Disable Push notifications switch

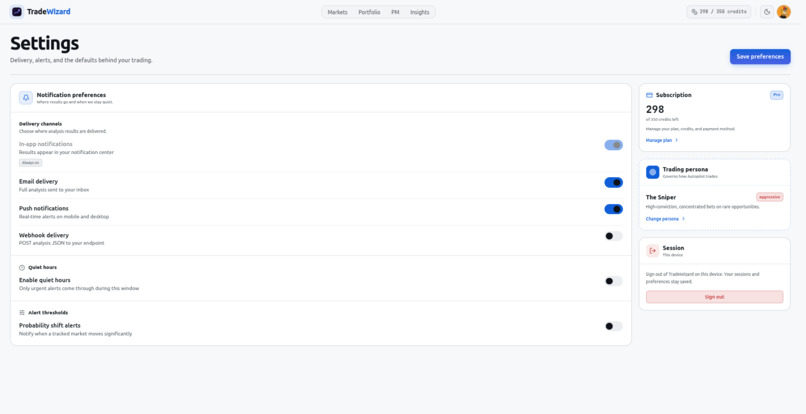[613, 209]
